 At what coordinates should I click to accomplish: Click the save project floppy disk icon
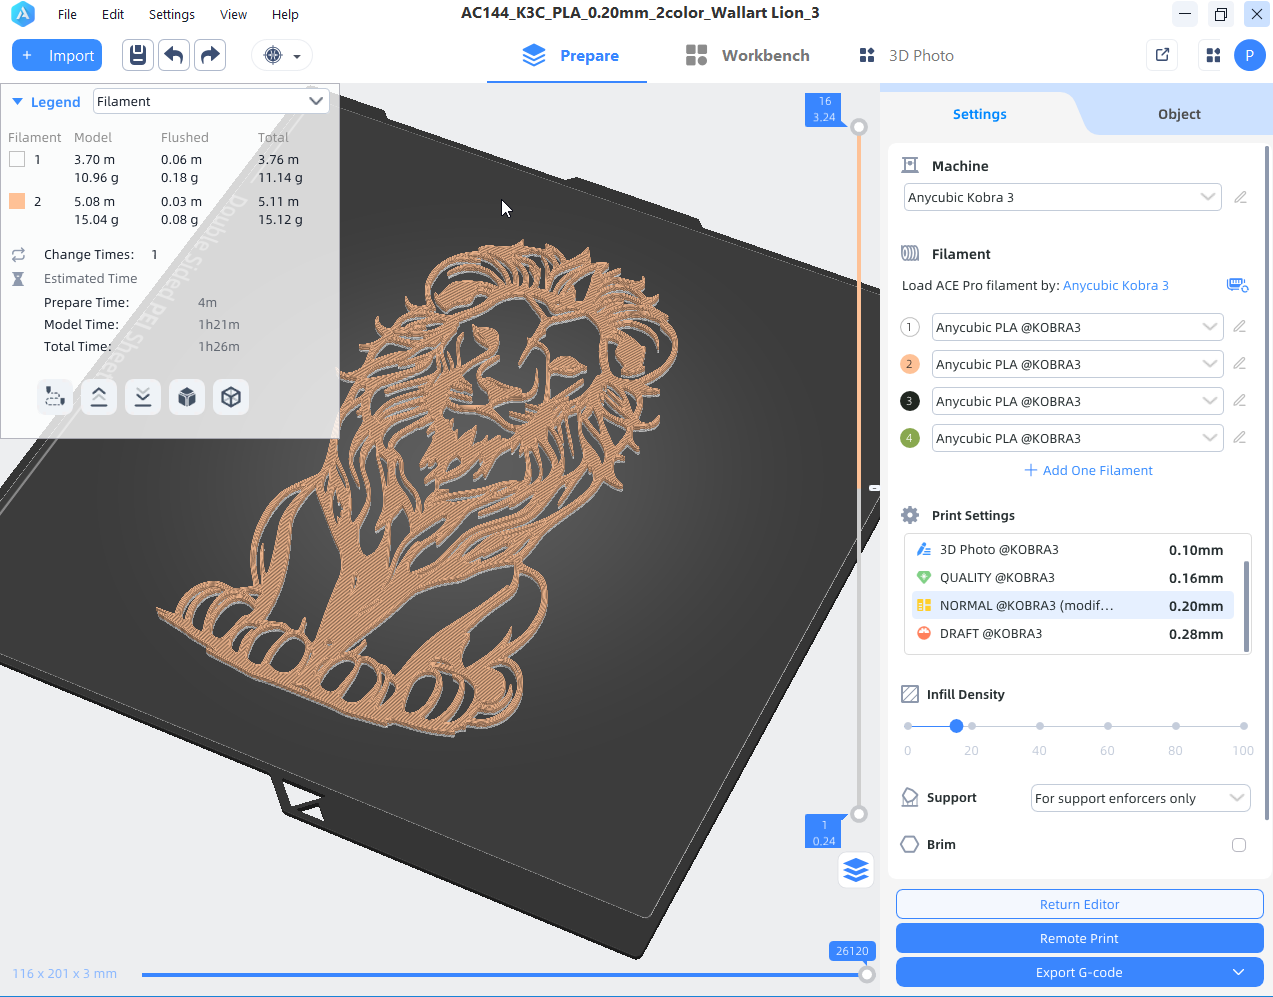[138, 55]
